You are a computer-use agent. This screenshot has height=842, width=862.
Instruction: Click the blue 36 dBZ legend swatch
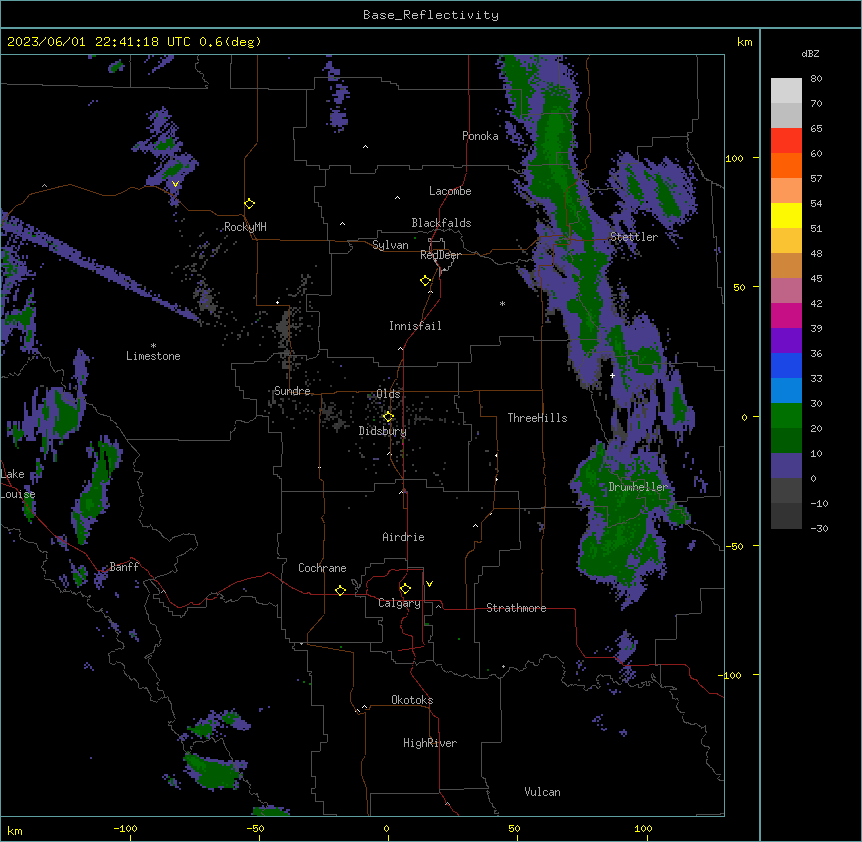coord(786,365)
